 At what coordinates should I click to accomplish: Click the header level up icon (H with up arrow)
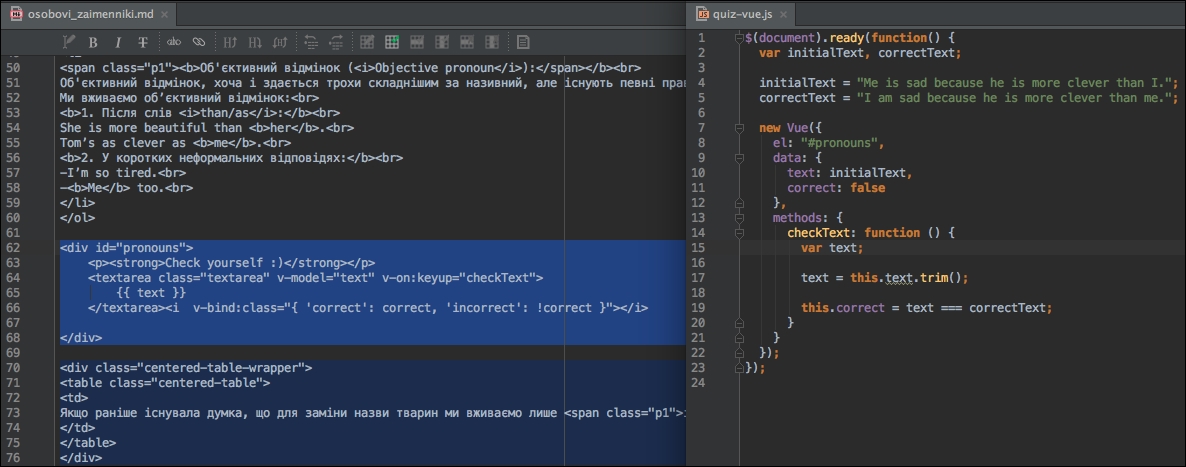coord(231,42)
